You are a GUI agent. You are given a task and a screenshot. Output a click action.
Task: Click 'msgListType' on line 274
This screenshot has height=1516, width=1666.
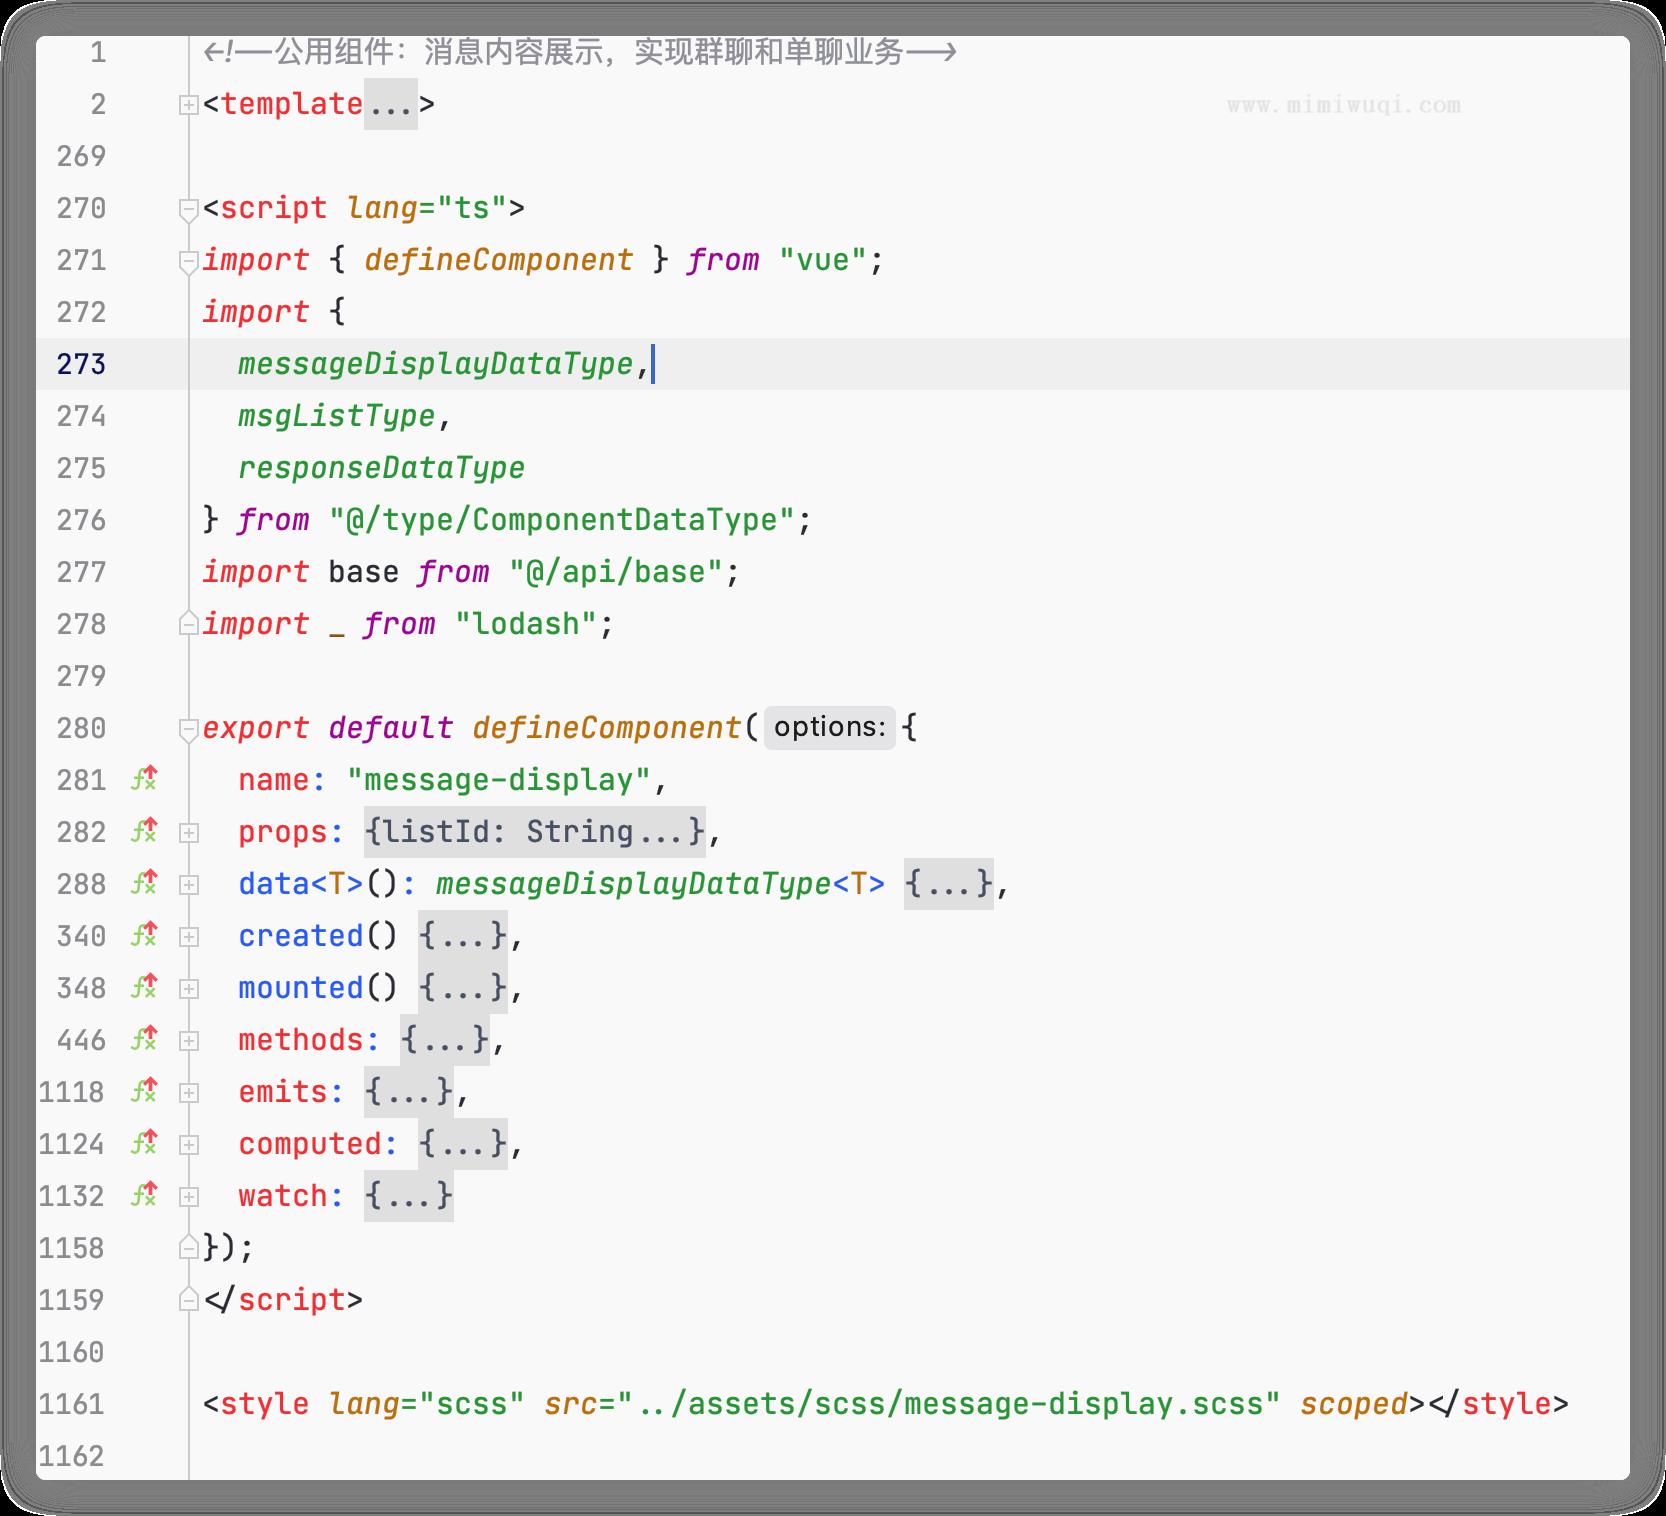(337, 416)
